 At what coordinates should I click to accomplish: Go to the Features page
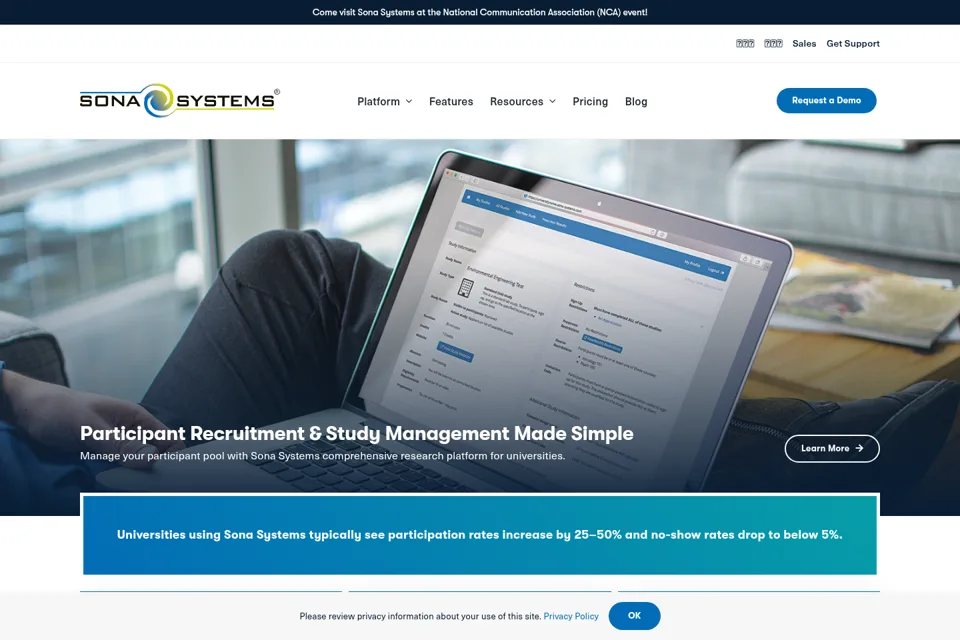coord(451,102)
